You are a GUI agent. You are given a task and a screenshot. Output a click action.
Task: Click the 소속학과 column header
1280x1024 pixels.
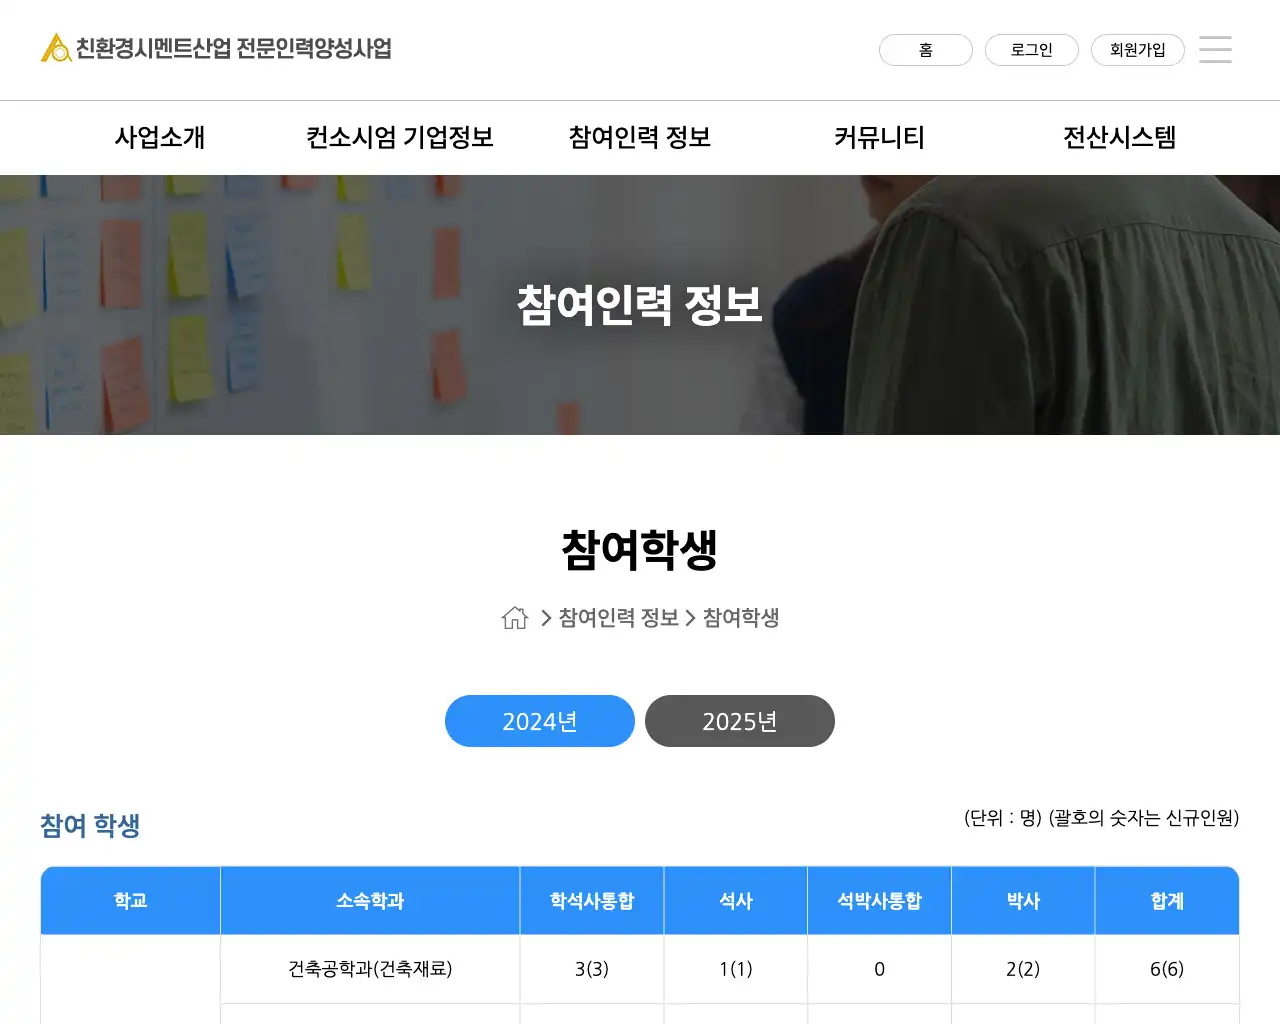(x=370, y=901)
